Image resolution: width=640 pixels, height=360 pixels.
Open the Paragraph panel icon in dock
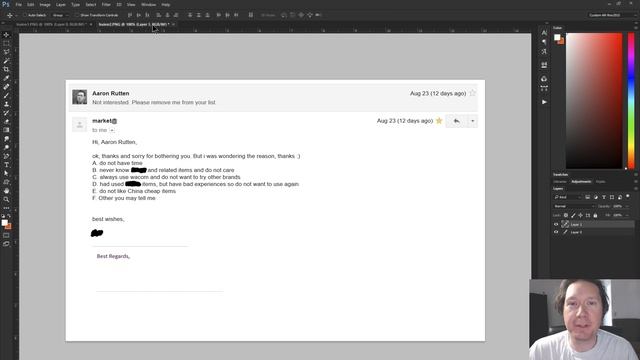pyautogui.click(x=544, y=42)
